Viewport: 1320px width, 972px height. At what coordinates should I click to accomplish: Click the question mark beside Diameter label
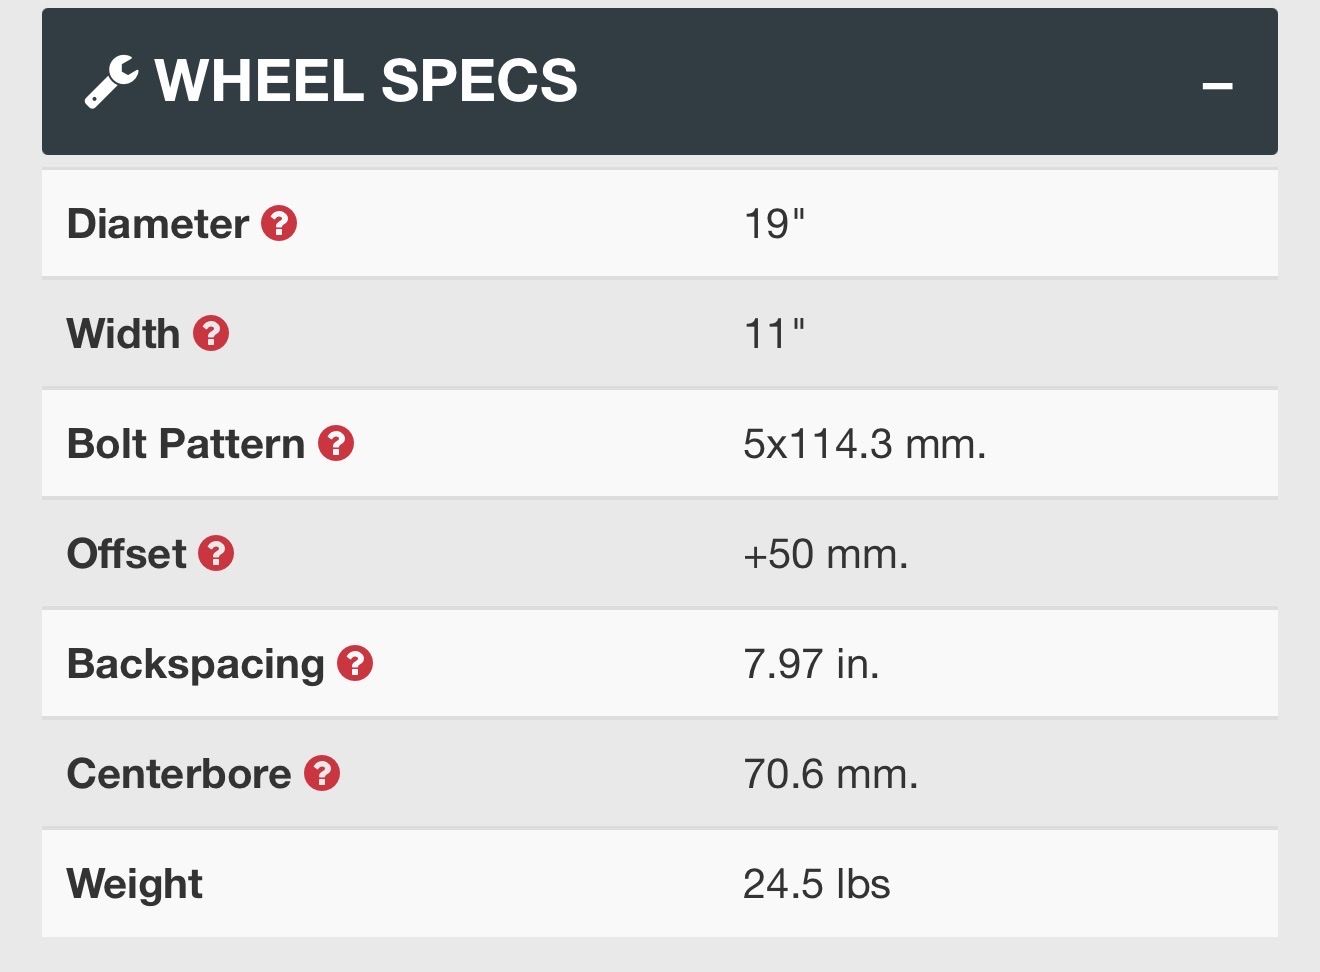pos(280,224)
